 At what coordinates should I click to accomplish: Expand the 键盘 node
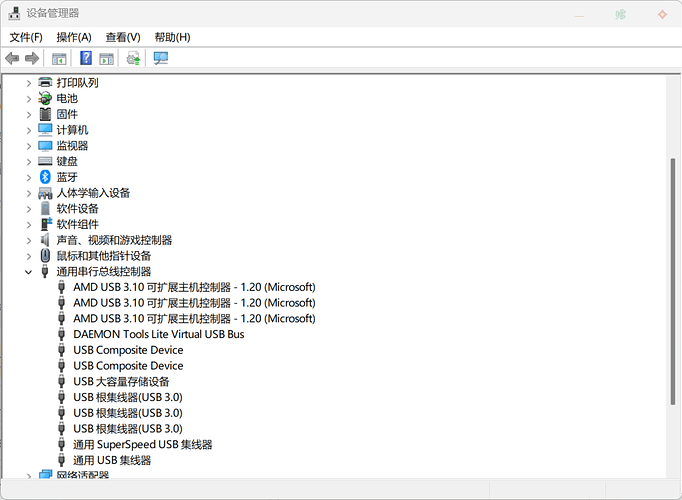point(29,162)
